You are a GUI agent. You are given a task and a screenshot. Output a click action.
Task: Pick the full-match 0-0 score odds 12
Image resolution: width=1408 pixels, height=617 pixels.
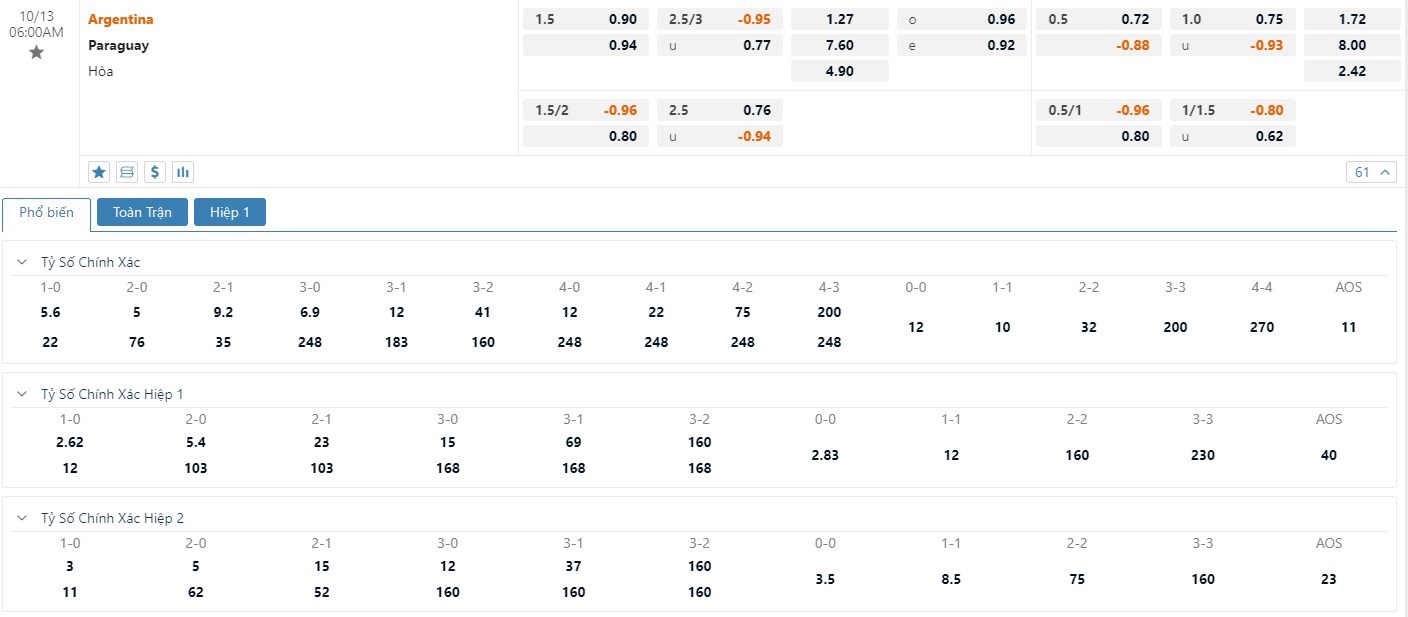pos(916,327)
